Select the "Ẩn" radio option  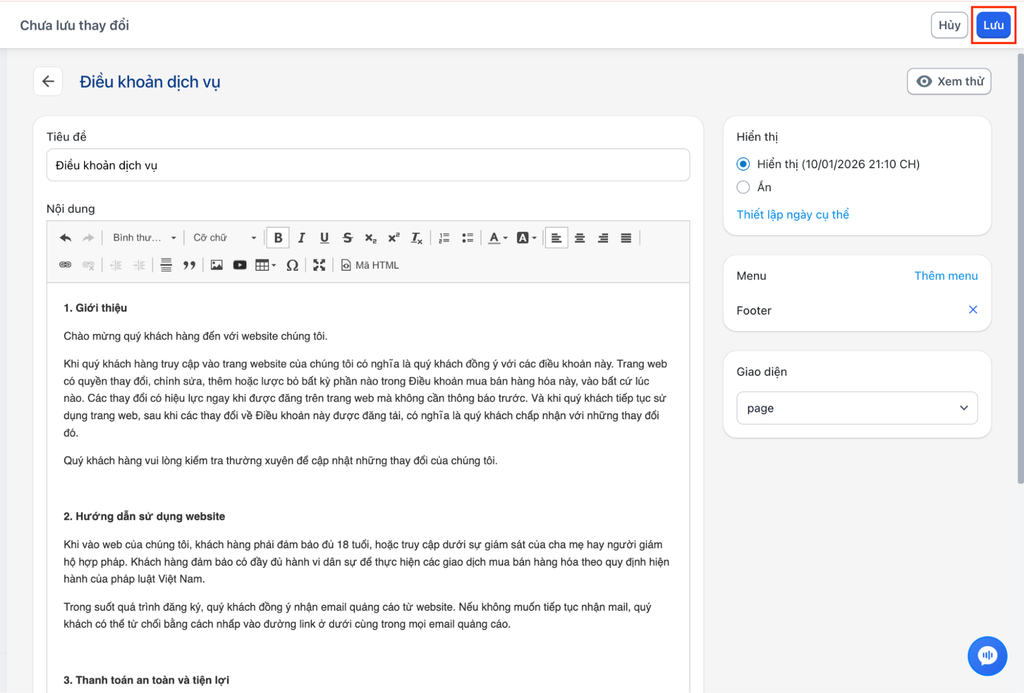click(x=743, y=187)
